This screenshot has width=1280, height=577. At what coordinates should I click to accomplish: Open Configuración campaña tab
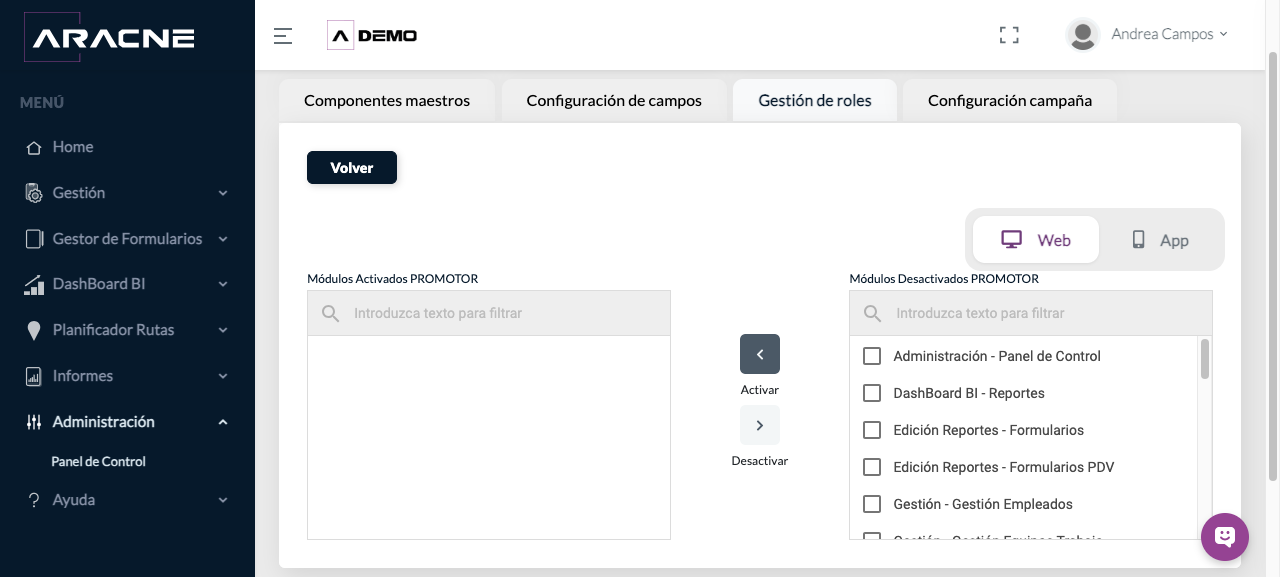click(x=1010, y=100)
